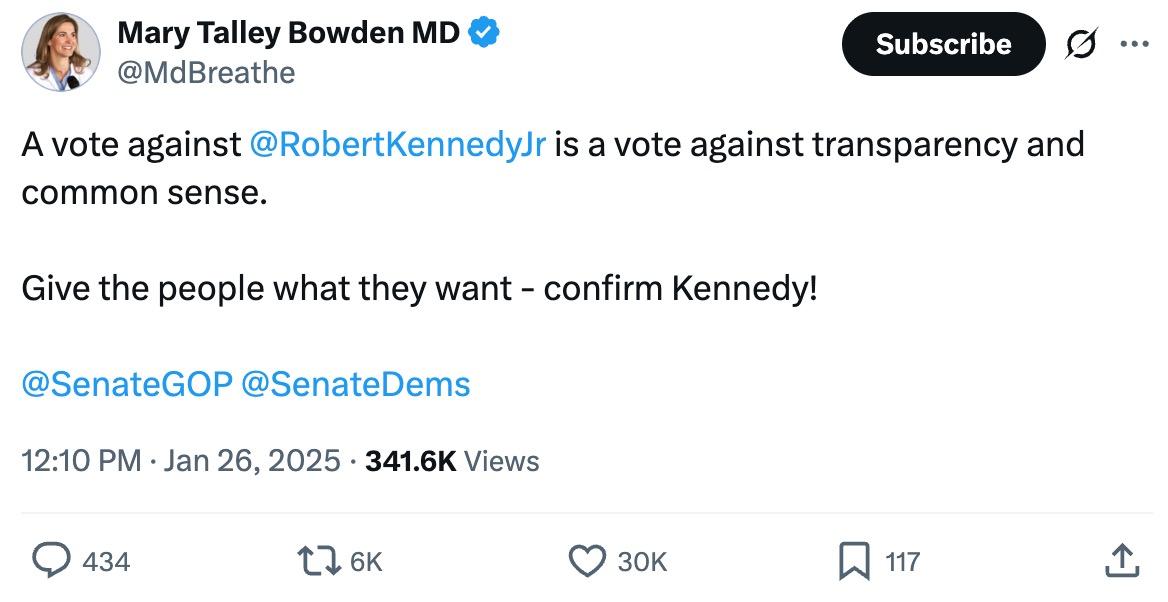Click the 30K likes count

(641, 562)
